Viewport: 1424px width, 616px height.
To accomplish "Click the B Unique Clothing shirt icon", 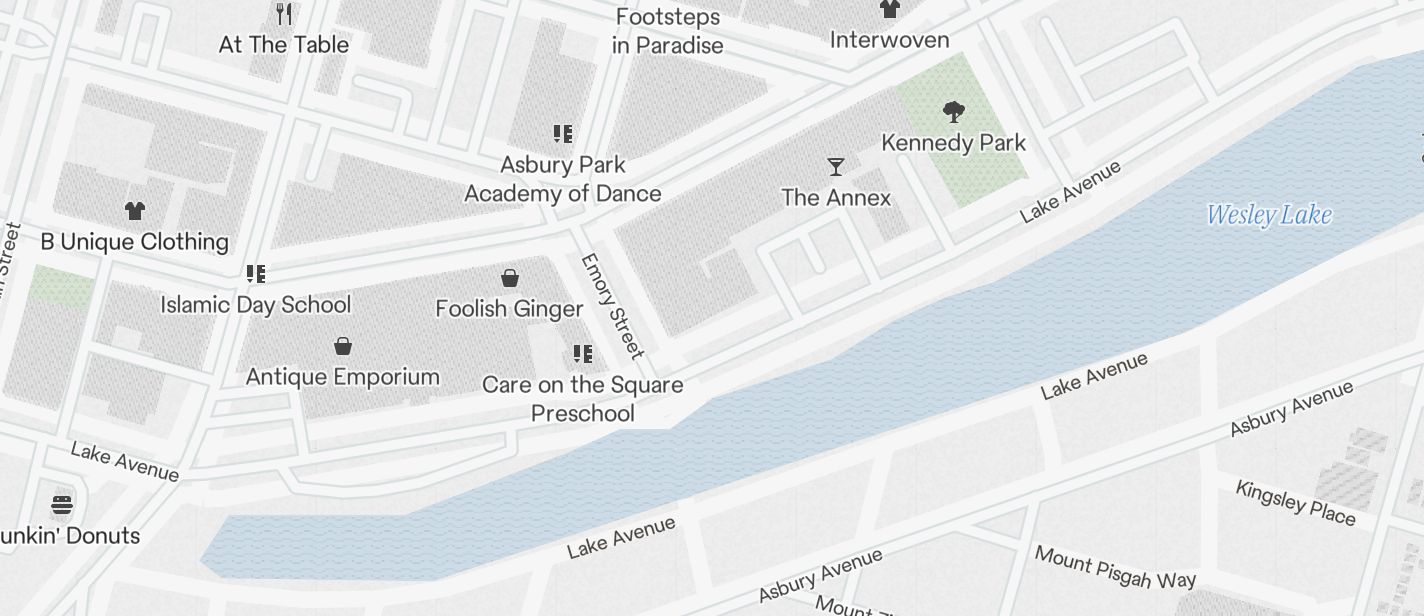I will [135, 210].
